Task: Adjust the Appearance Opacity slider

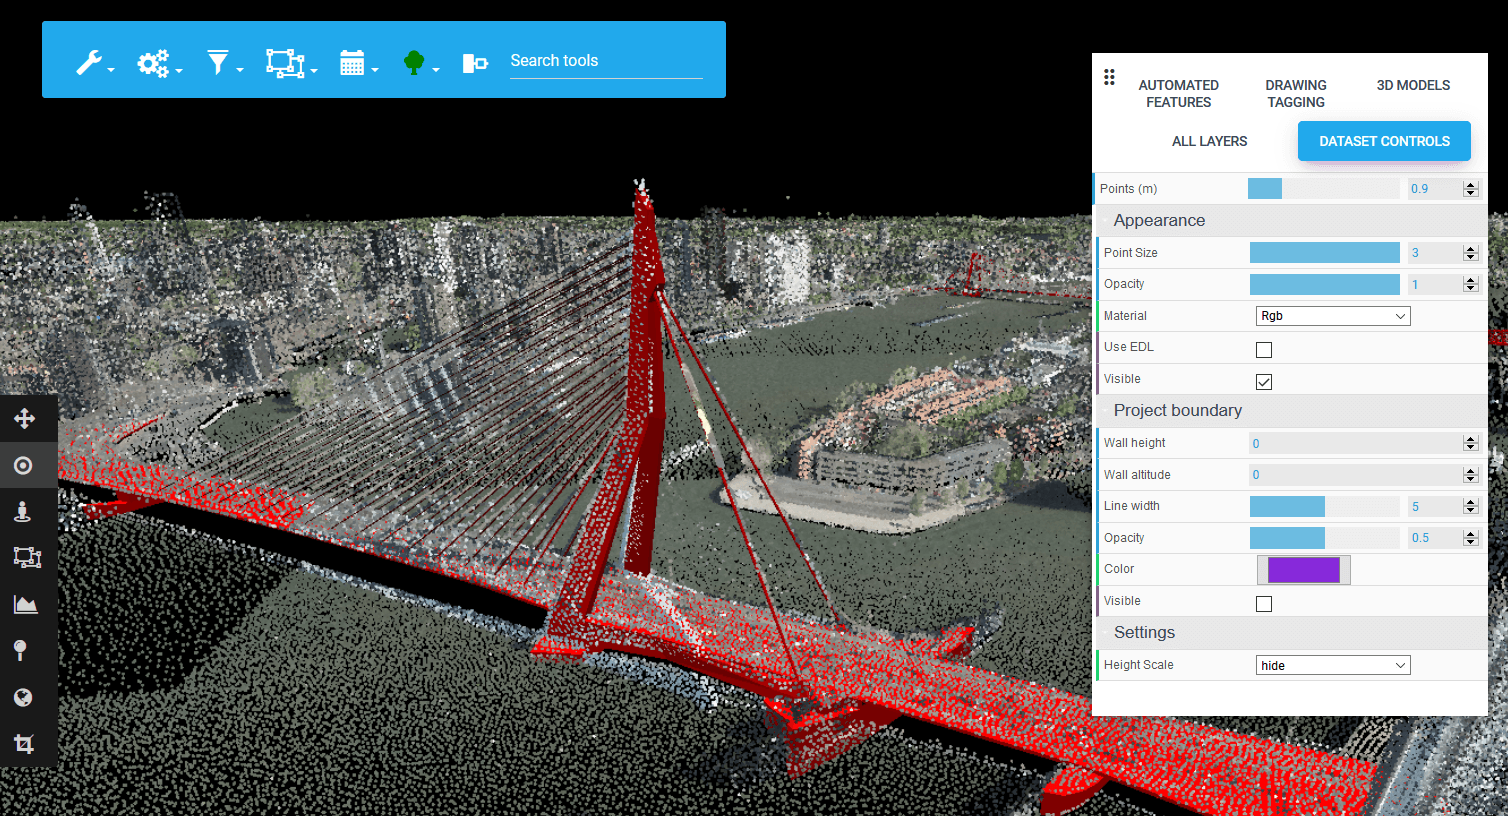Action: pyautogui.click(x=1325, y=284)
